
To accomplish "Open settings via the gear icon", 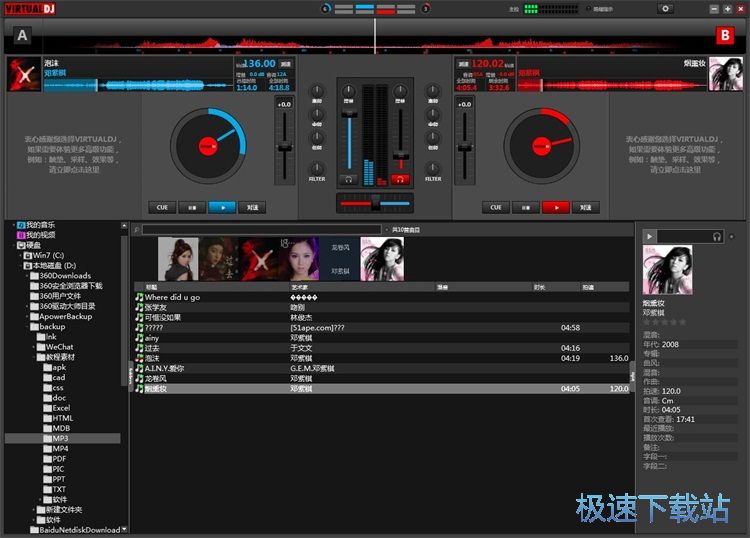I will click(x=665, y=9).
